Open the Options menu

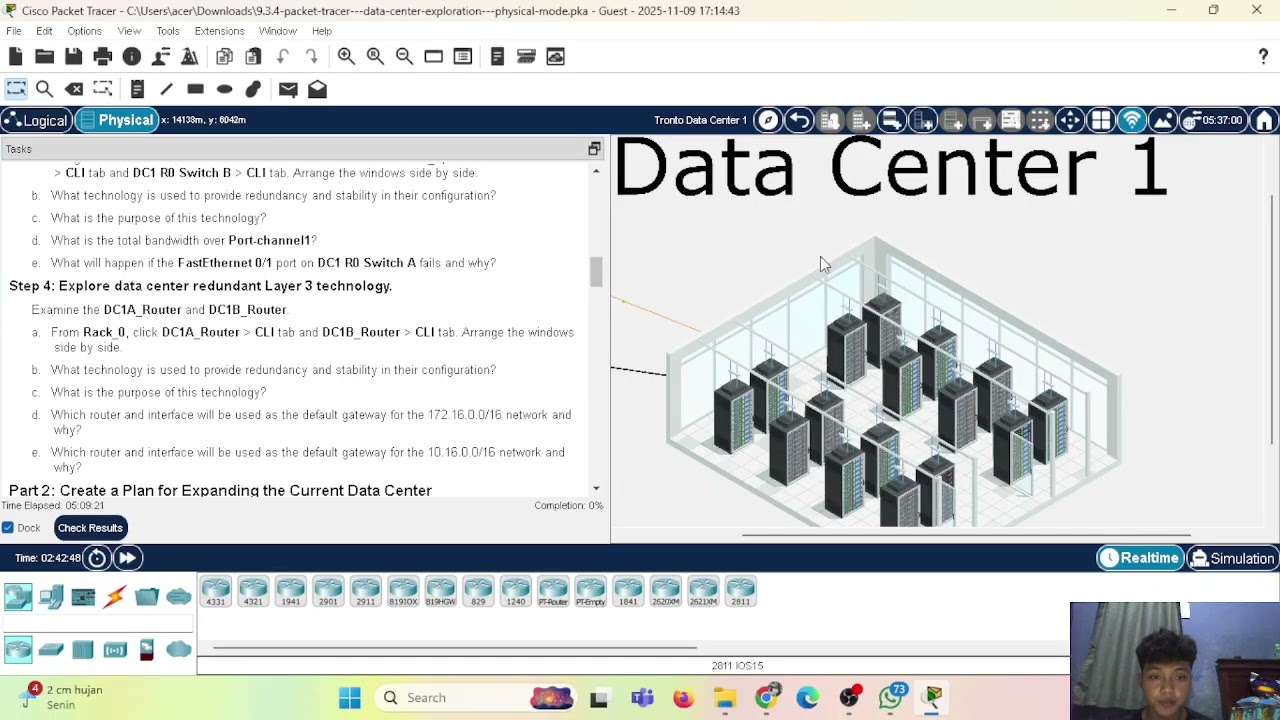pos(84,31)
